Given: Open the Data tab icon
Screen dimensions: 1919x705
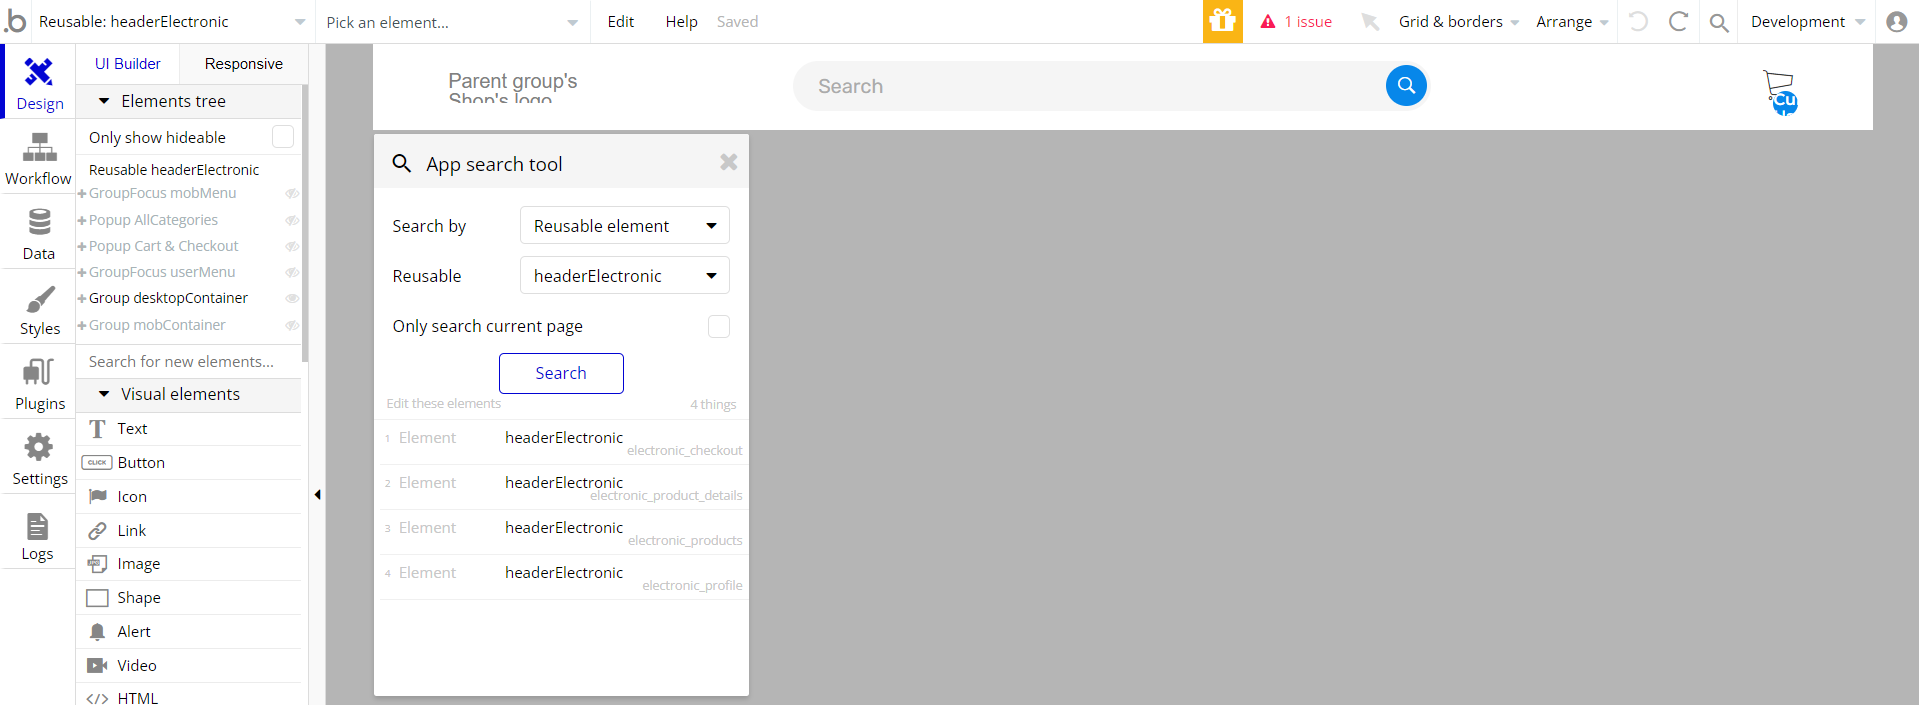Looking at the screenshot, I should (39, 222).
